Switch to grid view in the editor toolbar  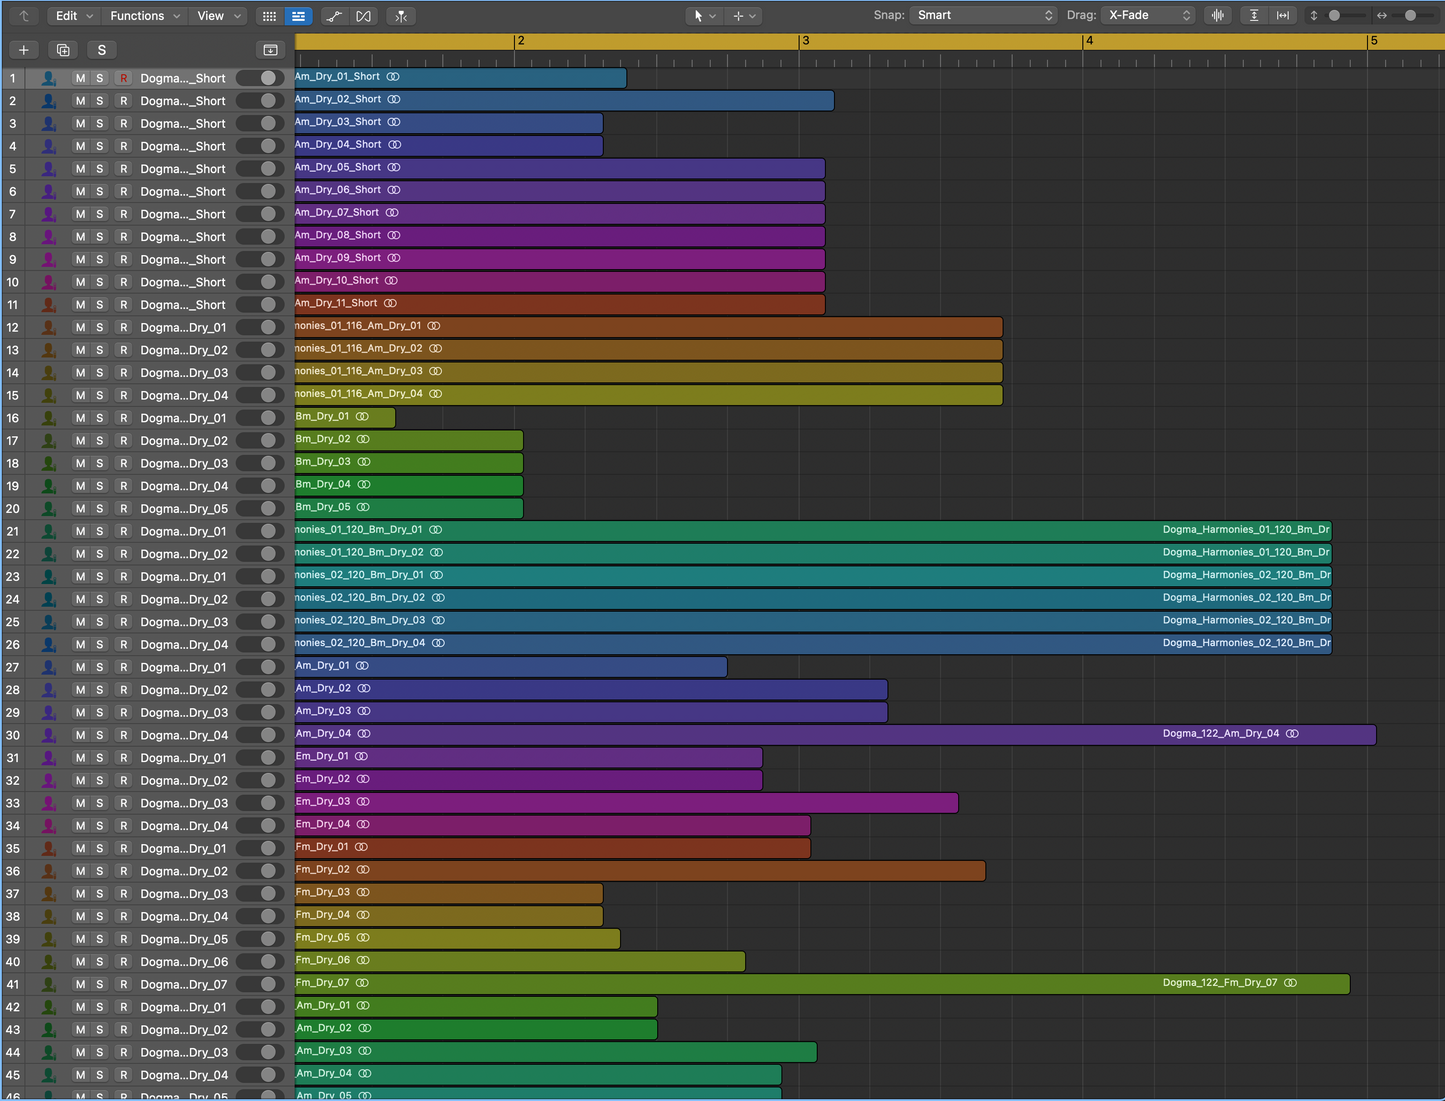pos(268,15)
